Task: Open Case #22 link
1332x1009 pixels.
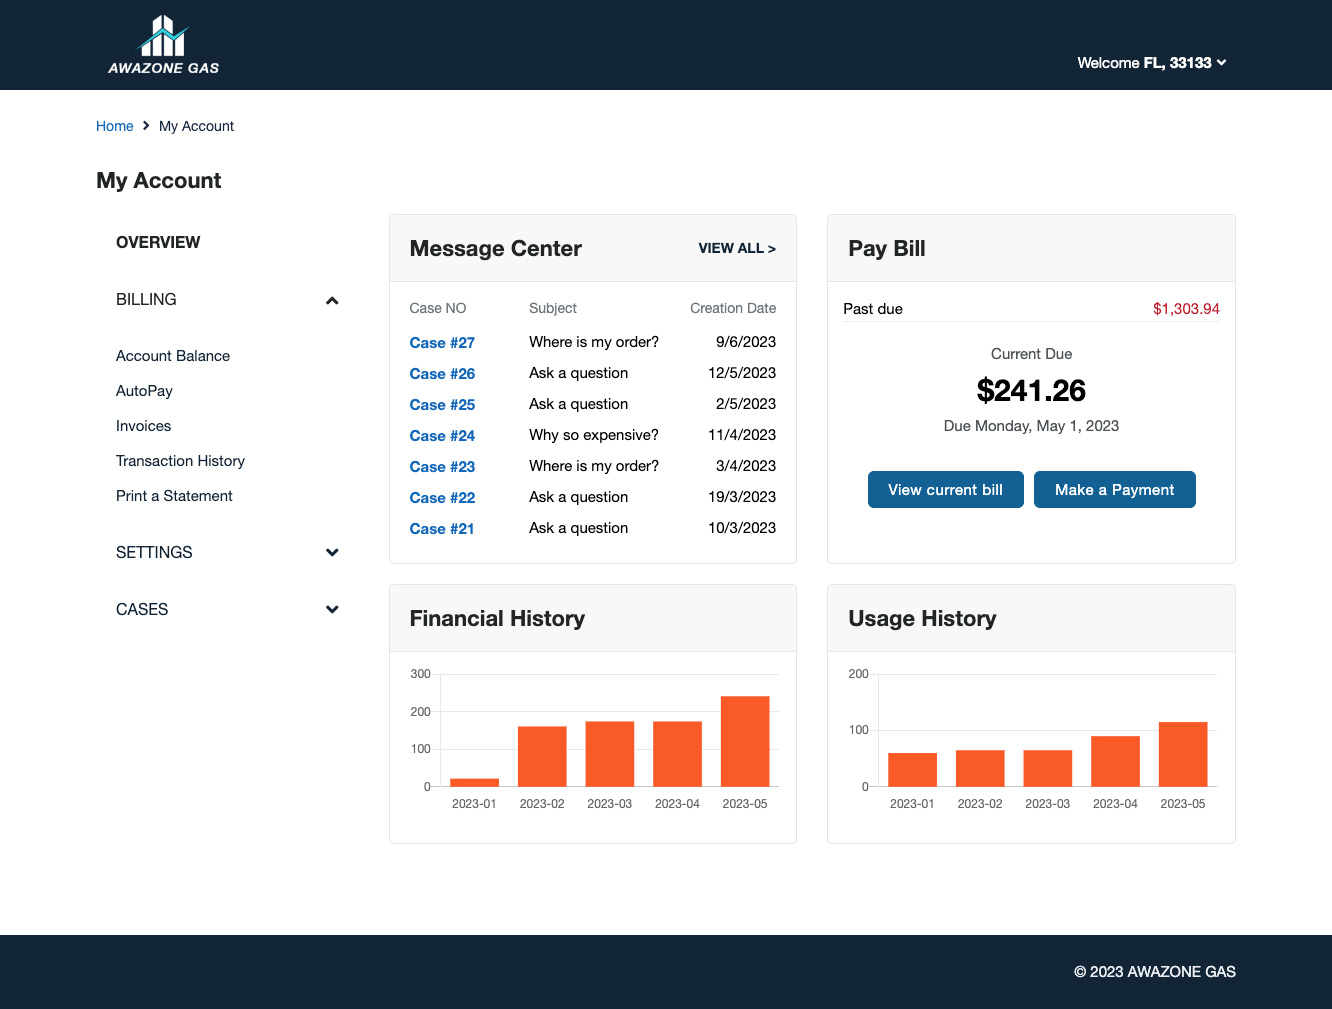Action: coord(442,498)
